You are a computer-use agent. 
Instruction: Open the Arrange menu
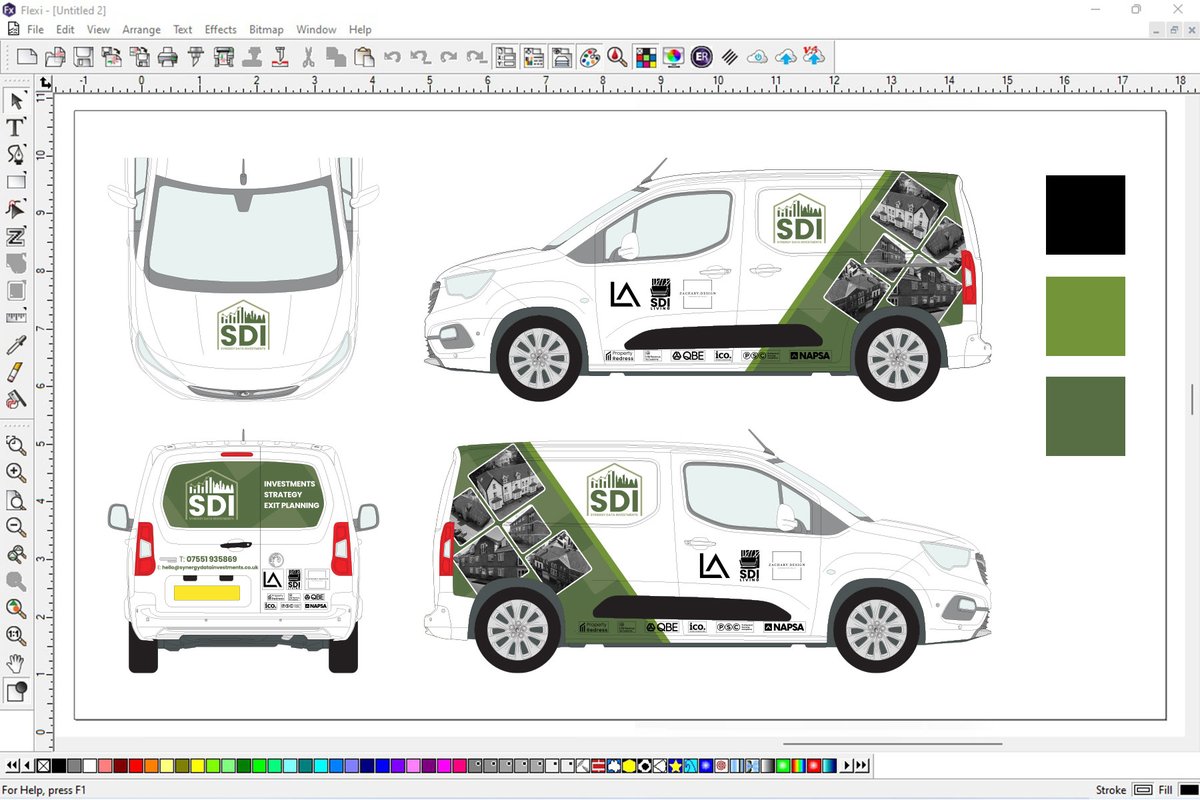click(x=141, y=30)
